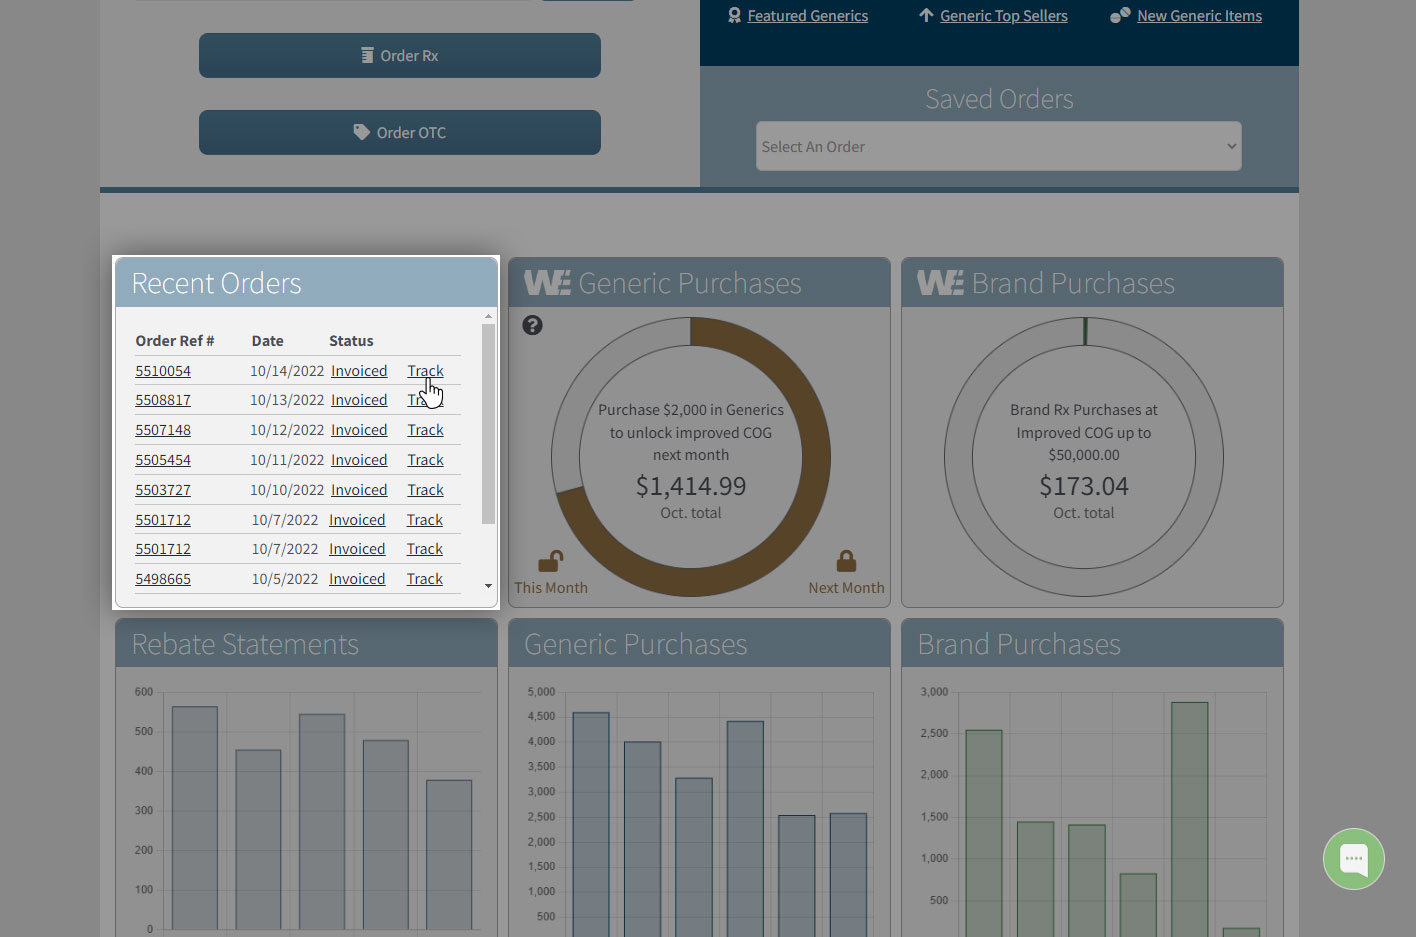This screenshot has height=937, width=1416.
Task: Click Invoiced status for order 5505454
Action: [x=359, y=460]
